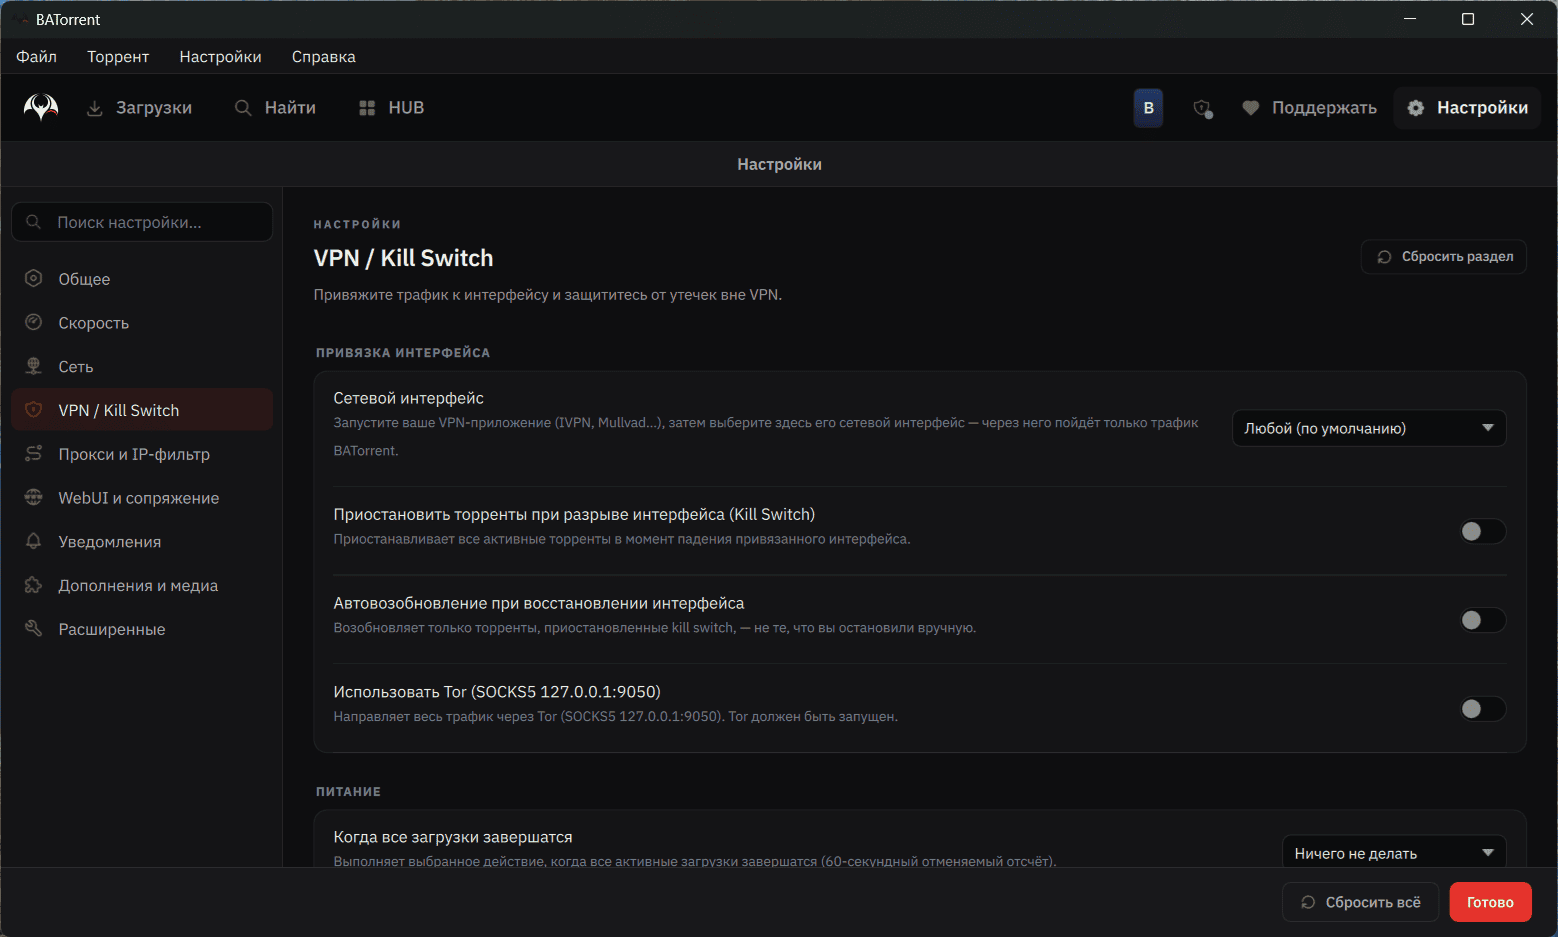Select WebUI и сопряжение settings section
This screenshot has height=937, width=1558.
(x=142, y=498)
